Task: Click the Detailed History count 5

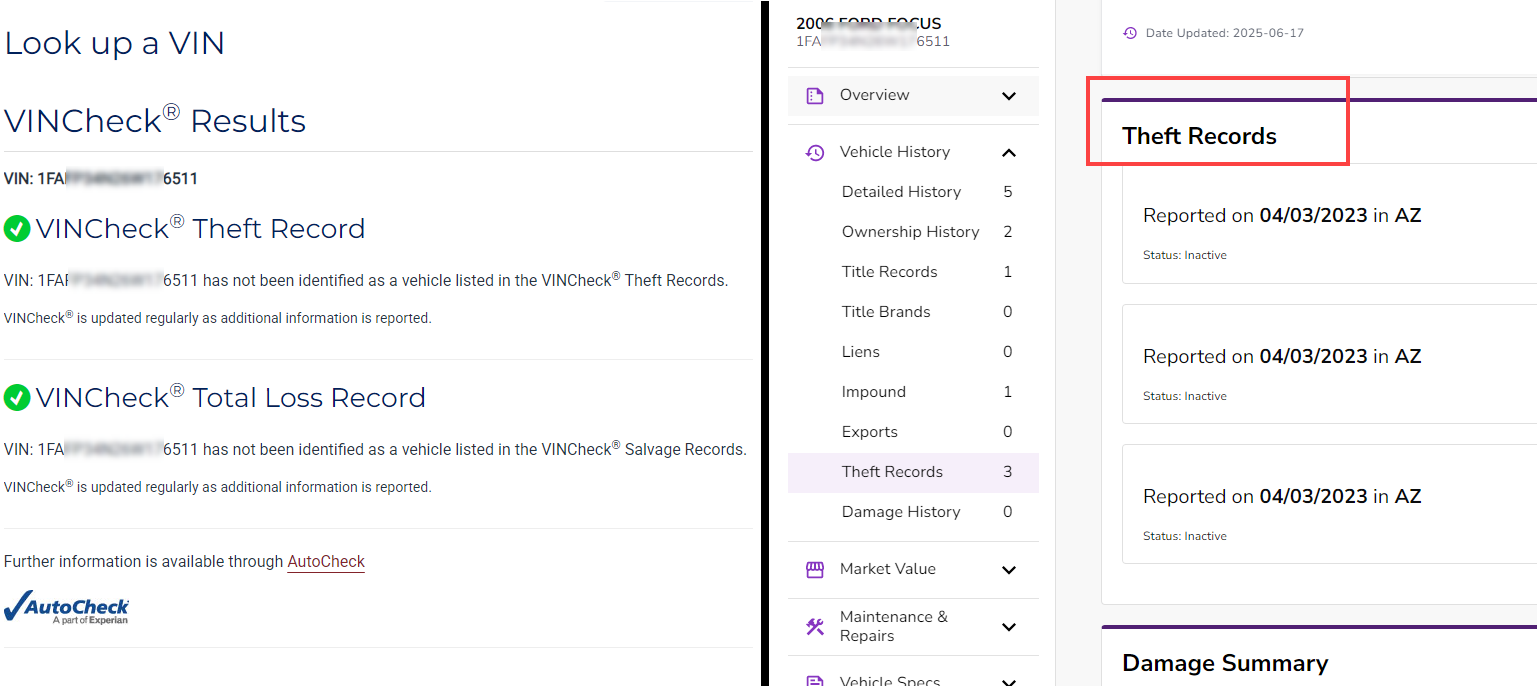Action: coord(1008,192)
